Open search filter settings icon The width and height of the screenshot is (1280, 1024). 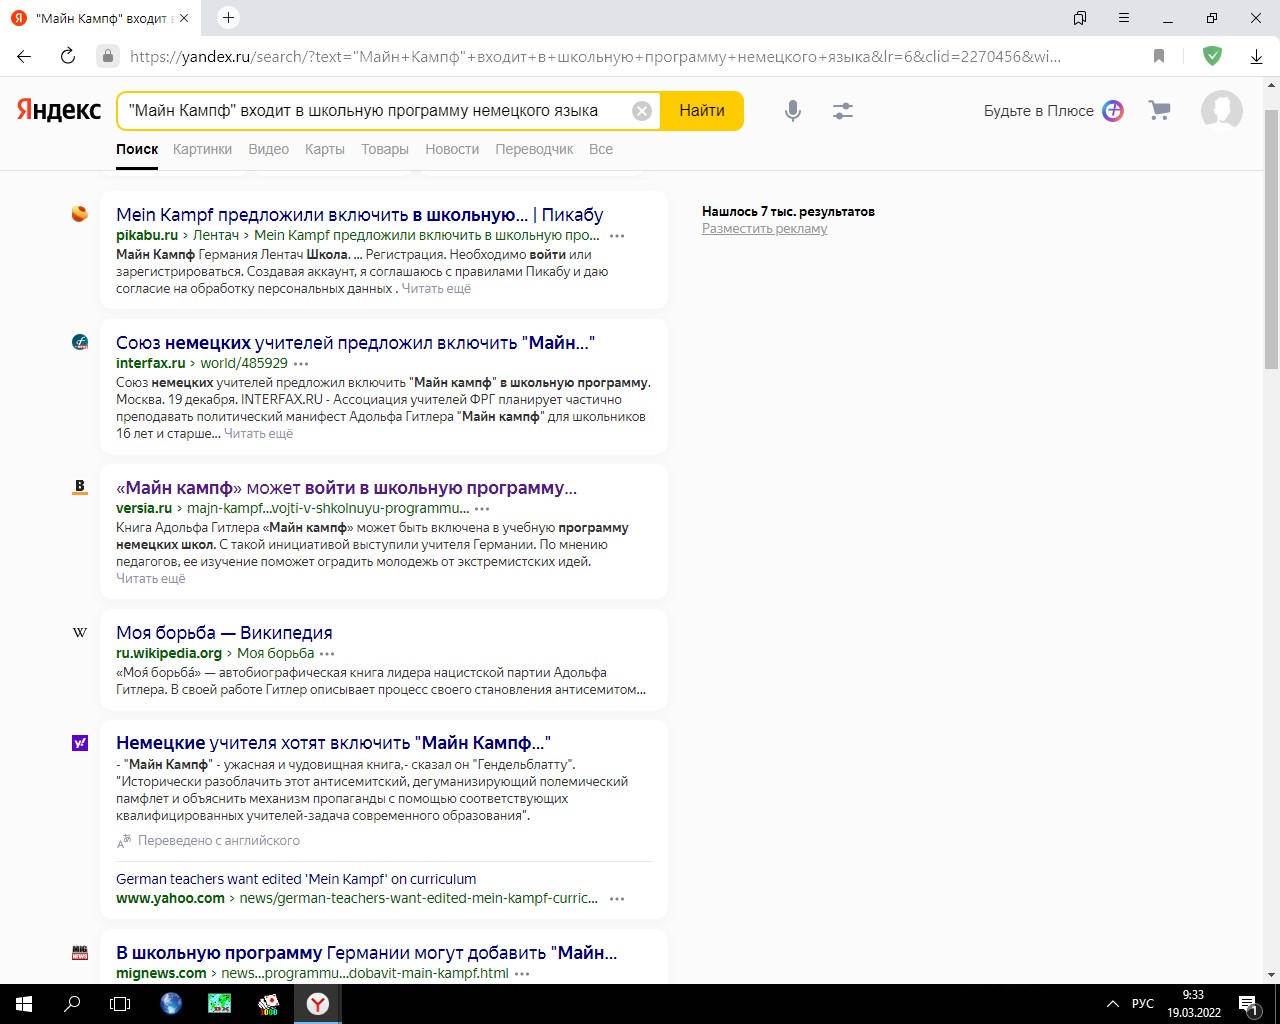843,111
